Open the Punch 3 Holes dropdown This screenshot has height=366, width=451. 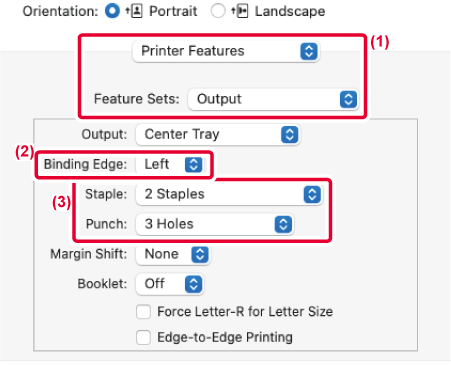click(215, 224)
